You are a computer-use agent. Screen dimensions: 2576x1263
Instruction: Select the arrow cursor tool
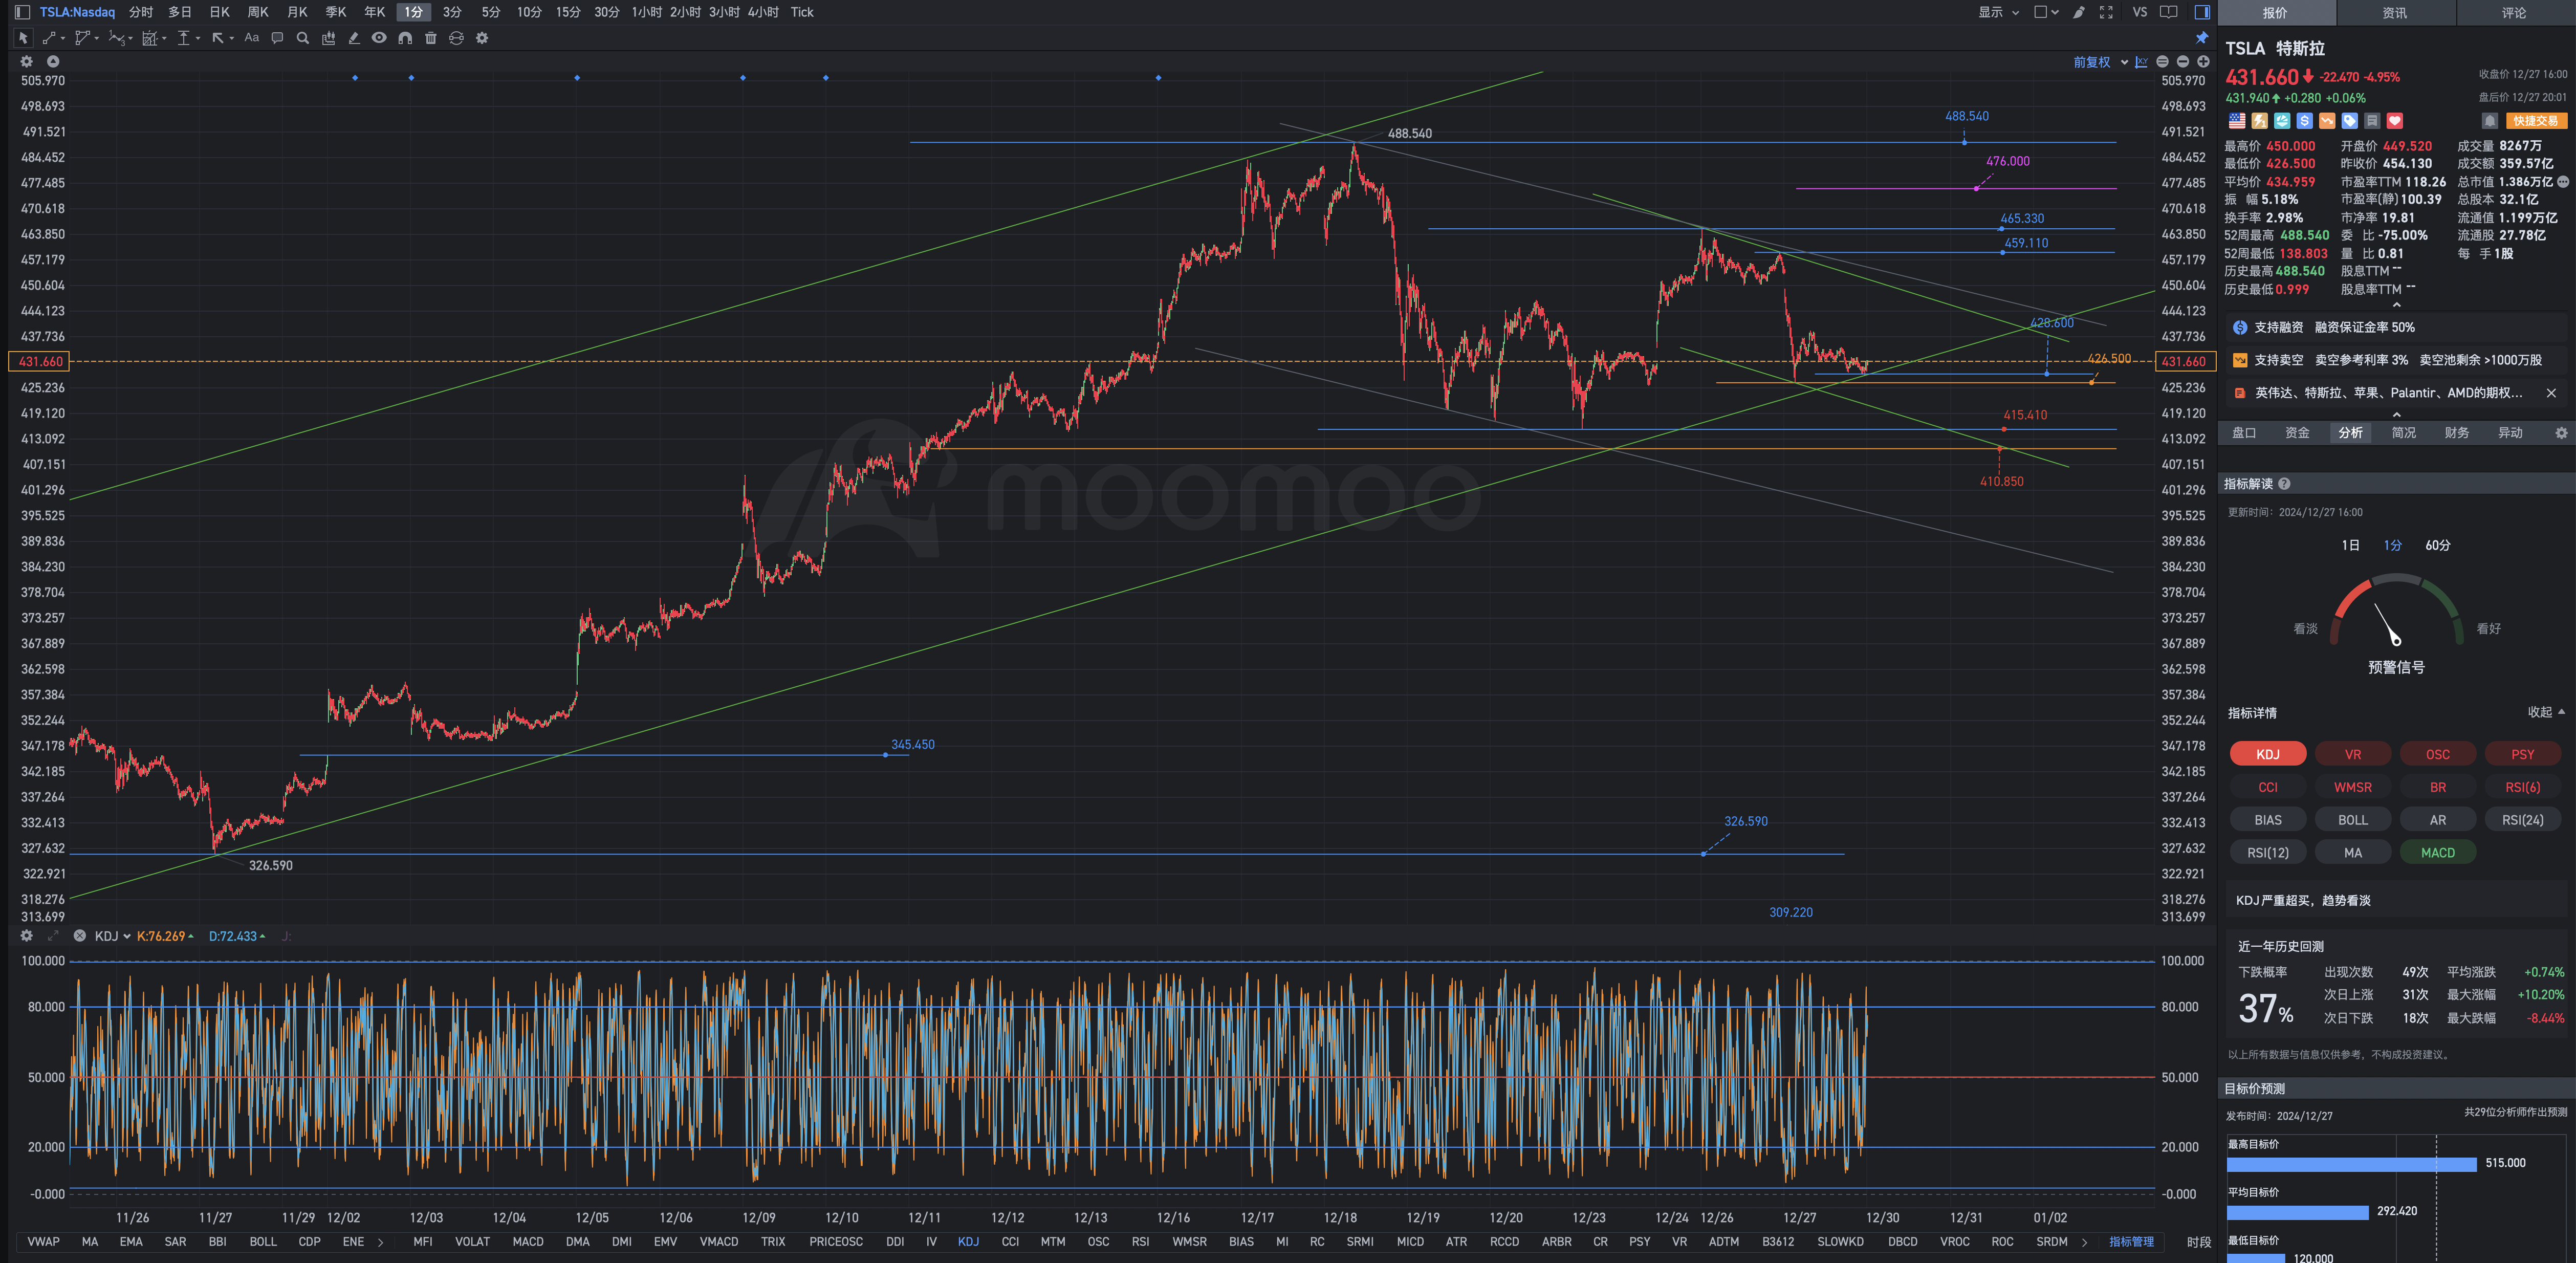click(23, 38)
